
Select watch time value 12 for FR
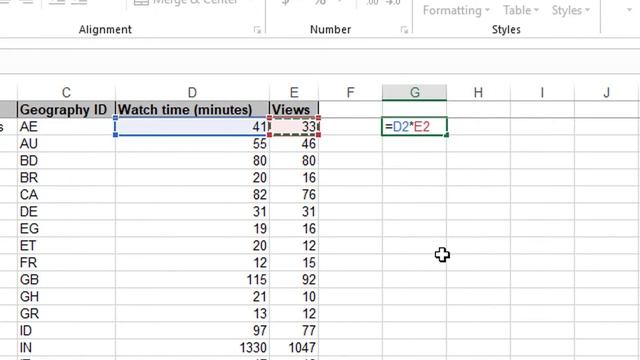(x=192, y=262)
